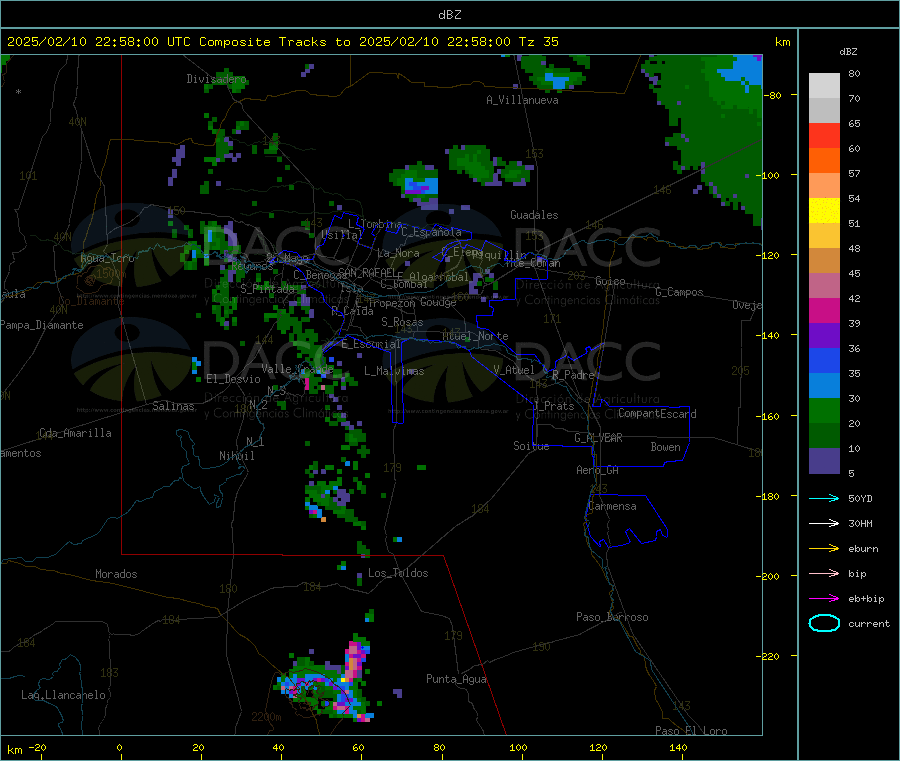Click the yellow eburn arrow in legend
The height and width of the screenshot is (761, 900).
pyautogui.click(x=824, y=549)
